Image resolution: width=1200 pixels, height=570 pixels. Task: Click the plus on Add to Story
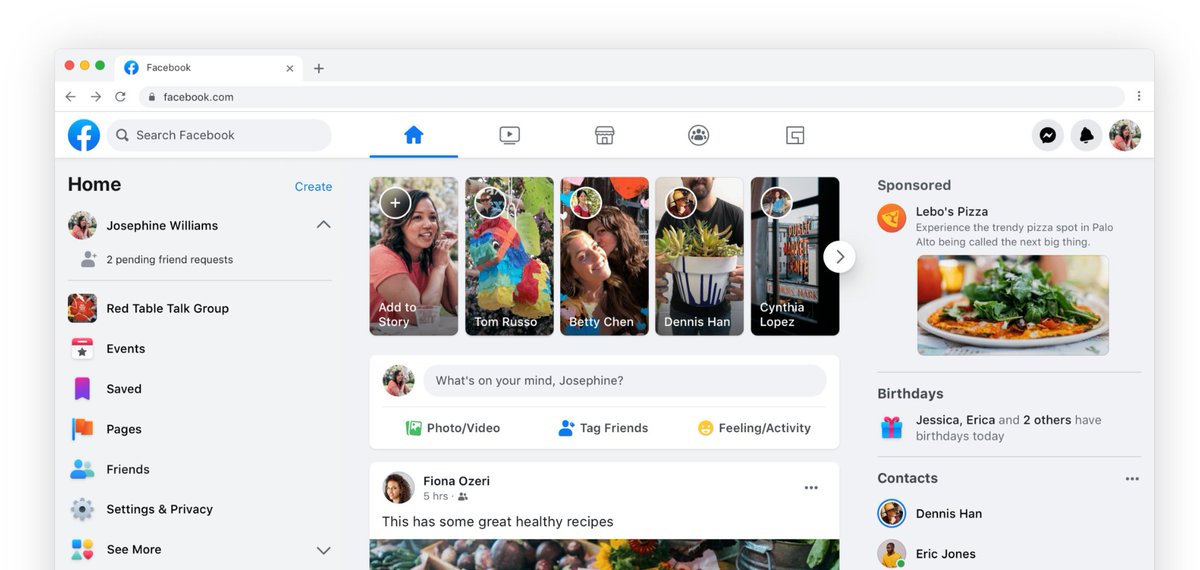coord(395,203)
